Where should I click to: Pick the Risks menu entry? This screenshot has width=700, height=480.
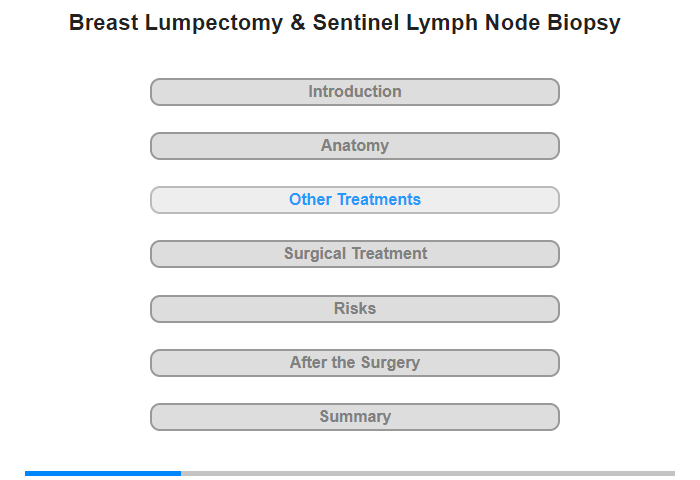354,309
